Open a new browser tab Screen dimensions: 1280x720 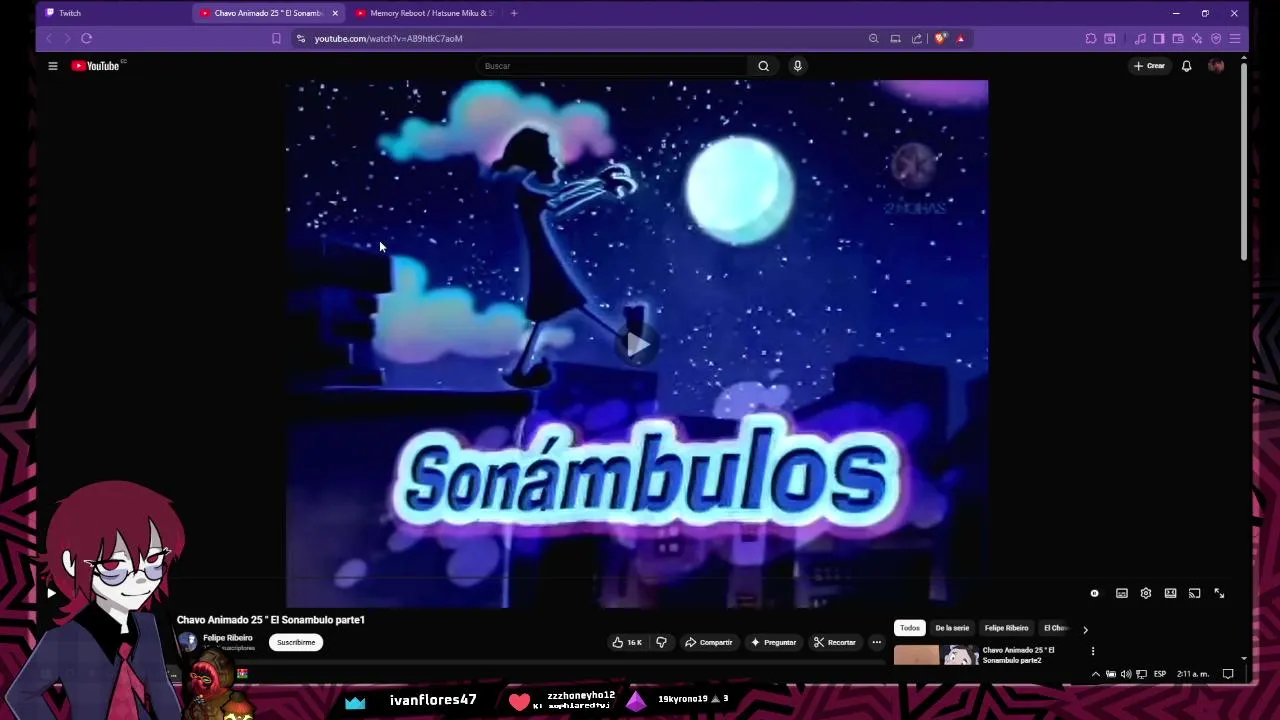click(x=514, y=13)
